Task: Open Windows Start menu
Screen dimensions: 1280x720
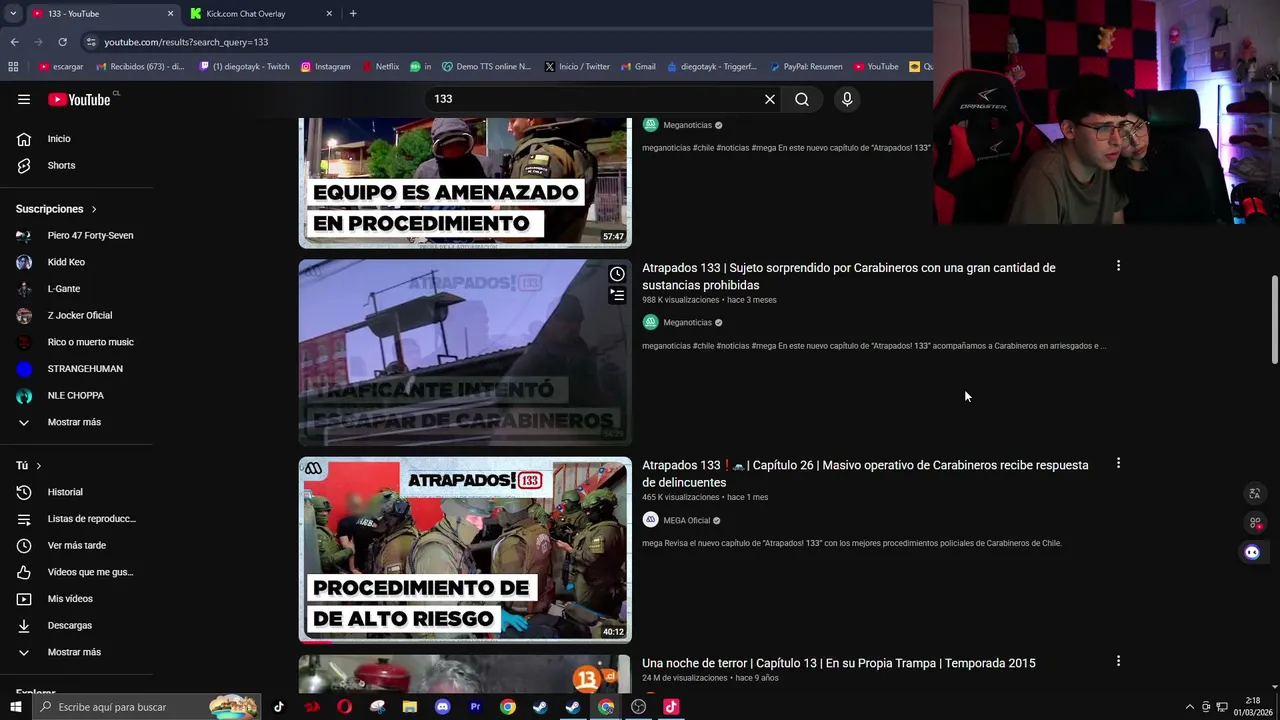Action: click(x=15, y=707)
